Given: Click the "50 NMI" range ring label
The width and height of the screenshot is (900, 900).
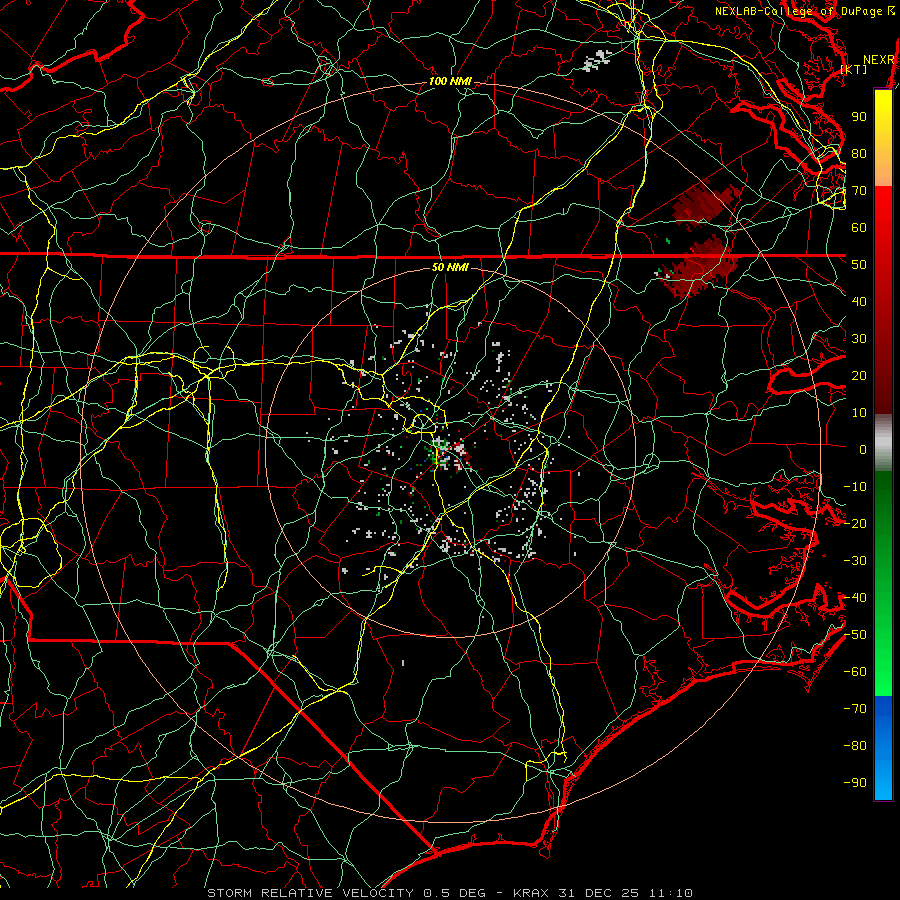Looking at the screenshot, I should (450, 267).
